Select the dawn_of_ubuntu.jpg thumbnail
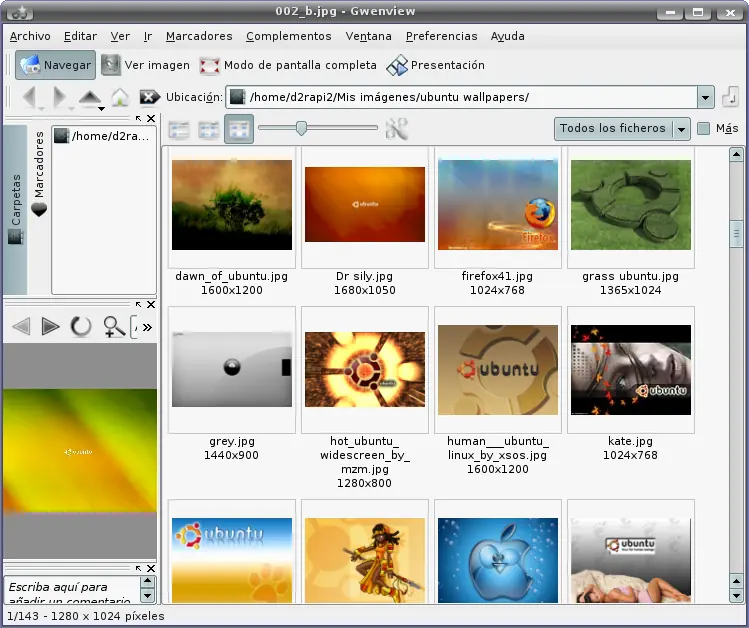The width and height of the screenshot is (749, 628). point(232,205)
